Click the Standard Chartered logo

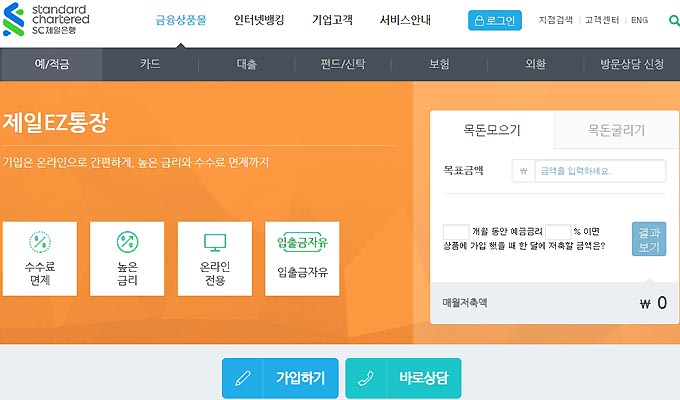[46, 20]
